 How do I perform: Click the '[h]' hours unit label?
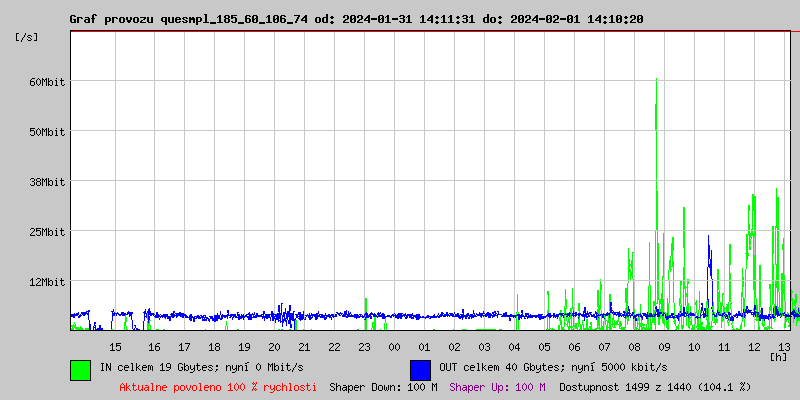pos(778,356)
